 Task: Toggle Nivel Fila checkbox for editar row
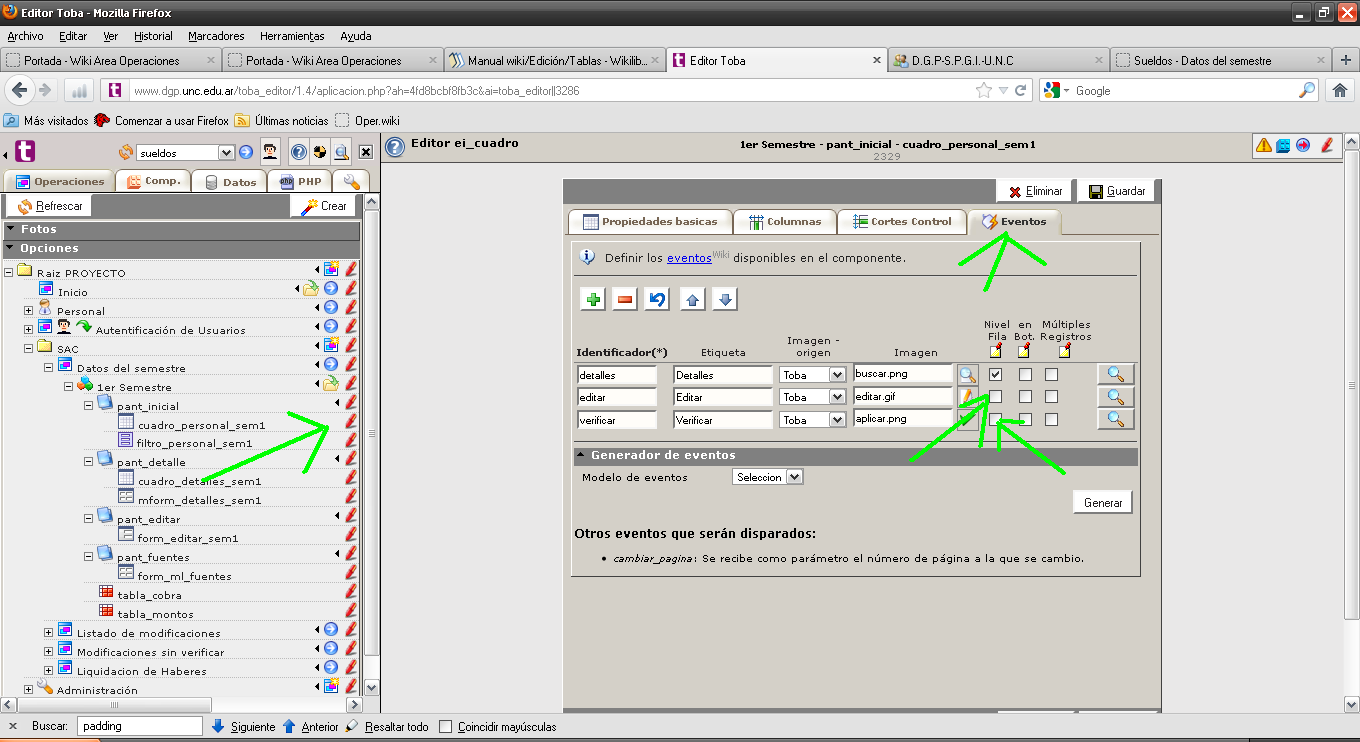point(996,397)
